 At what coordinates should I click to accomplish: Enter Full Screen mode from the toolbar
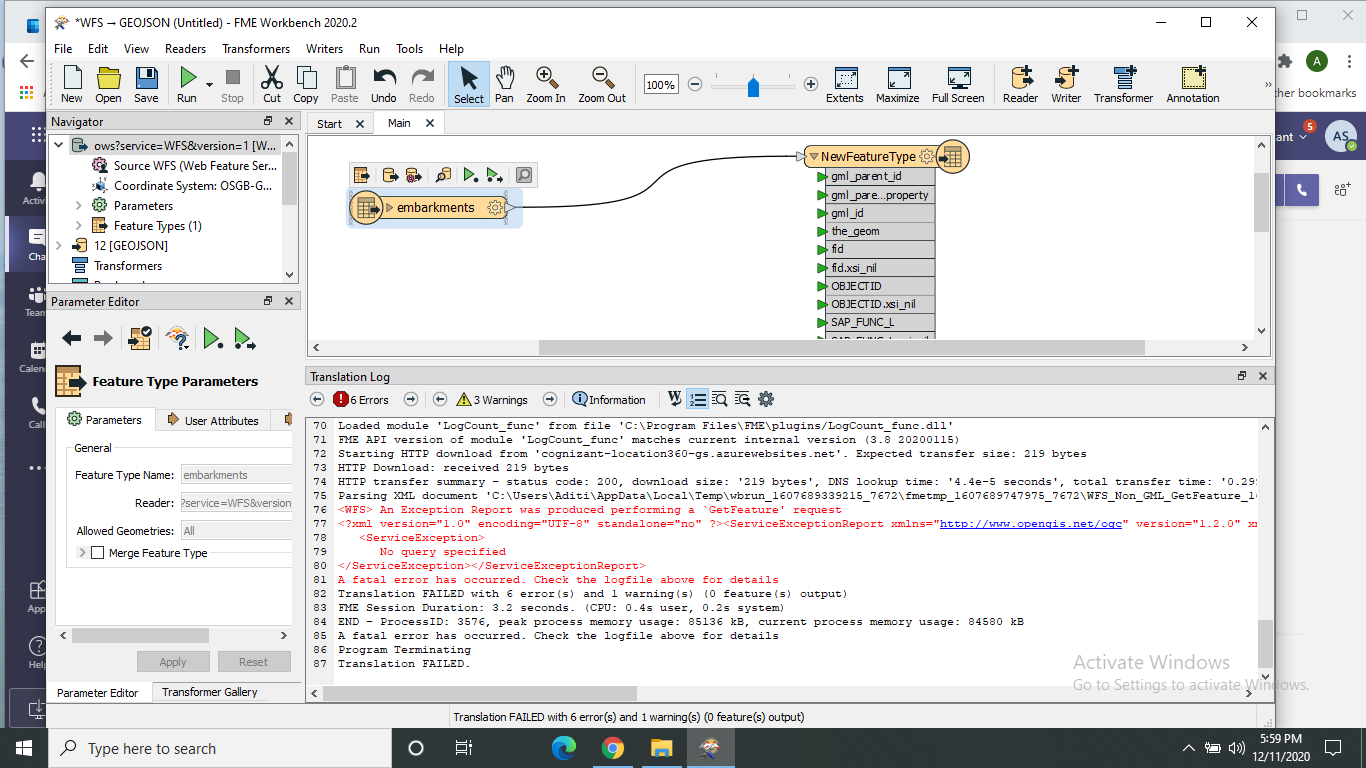(x=958, y=84)
